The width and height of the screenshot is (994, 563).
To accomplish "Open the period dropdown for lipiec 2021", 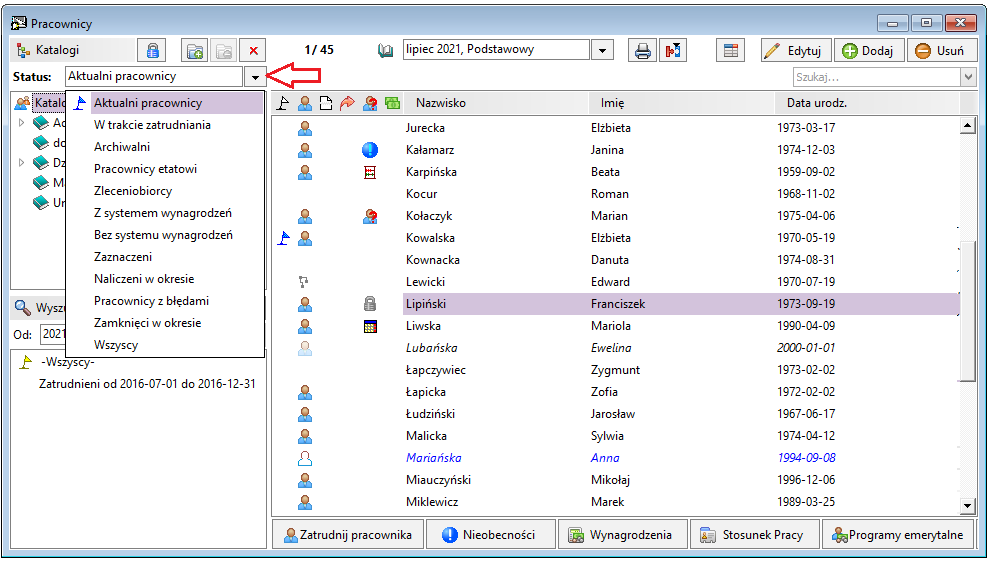I will pyautogui.click(x=603, y=50).
